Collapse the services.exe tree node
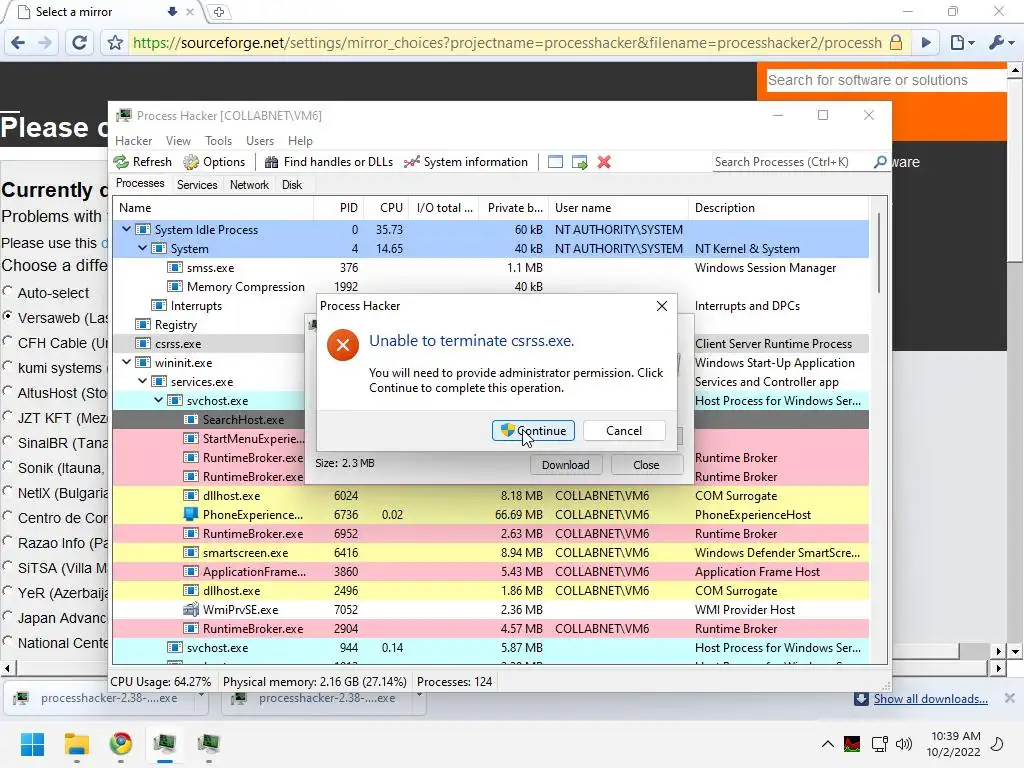 coord(142,381)
